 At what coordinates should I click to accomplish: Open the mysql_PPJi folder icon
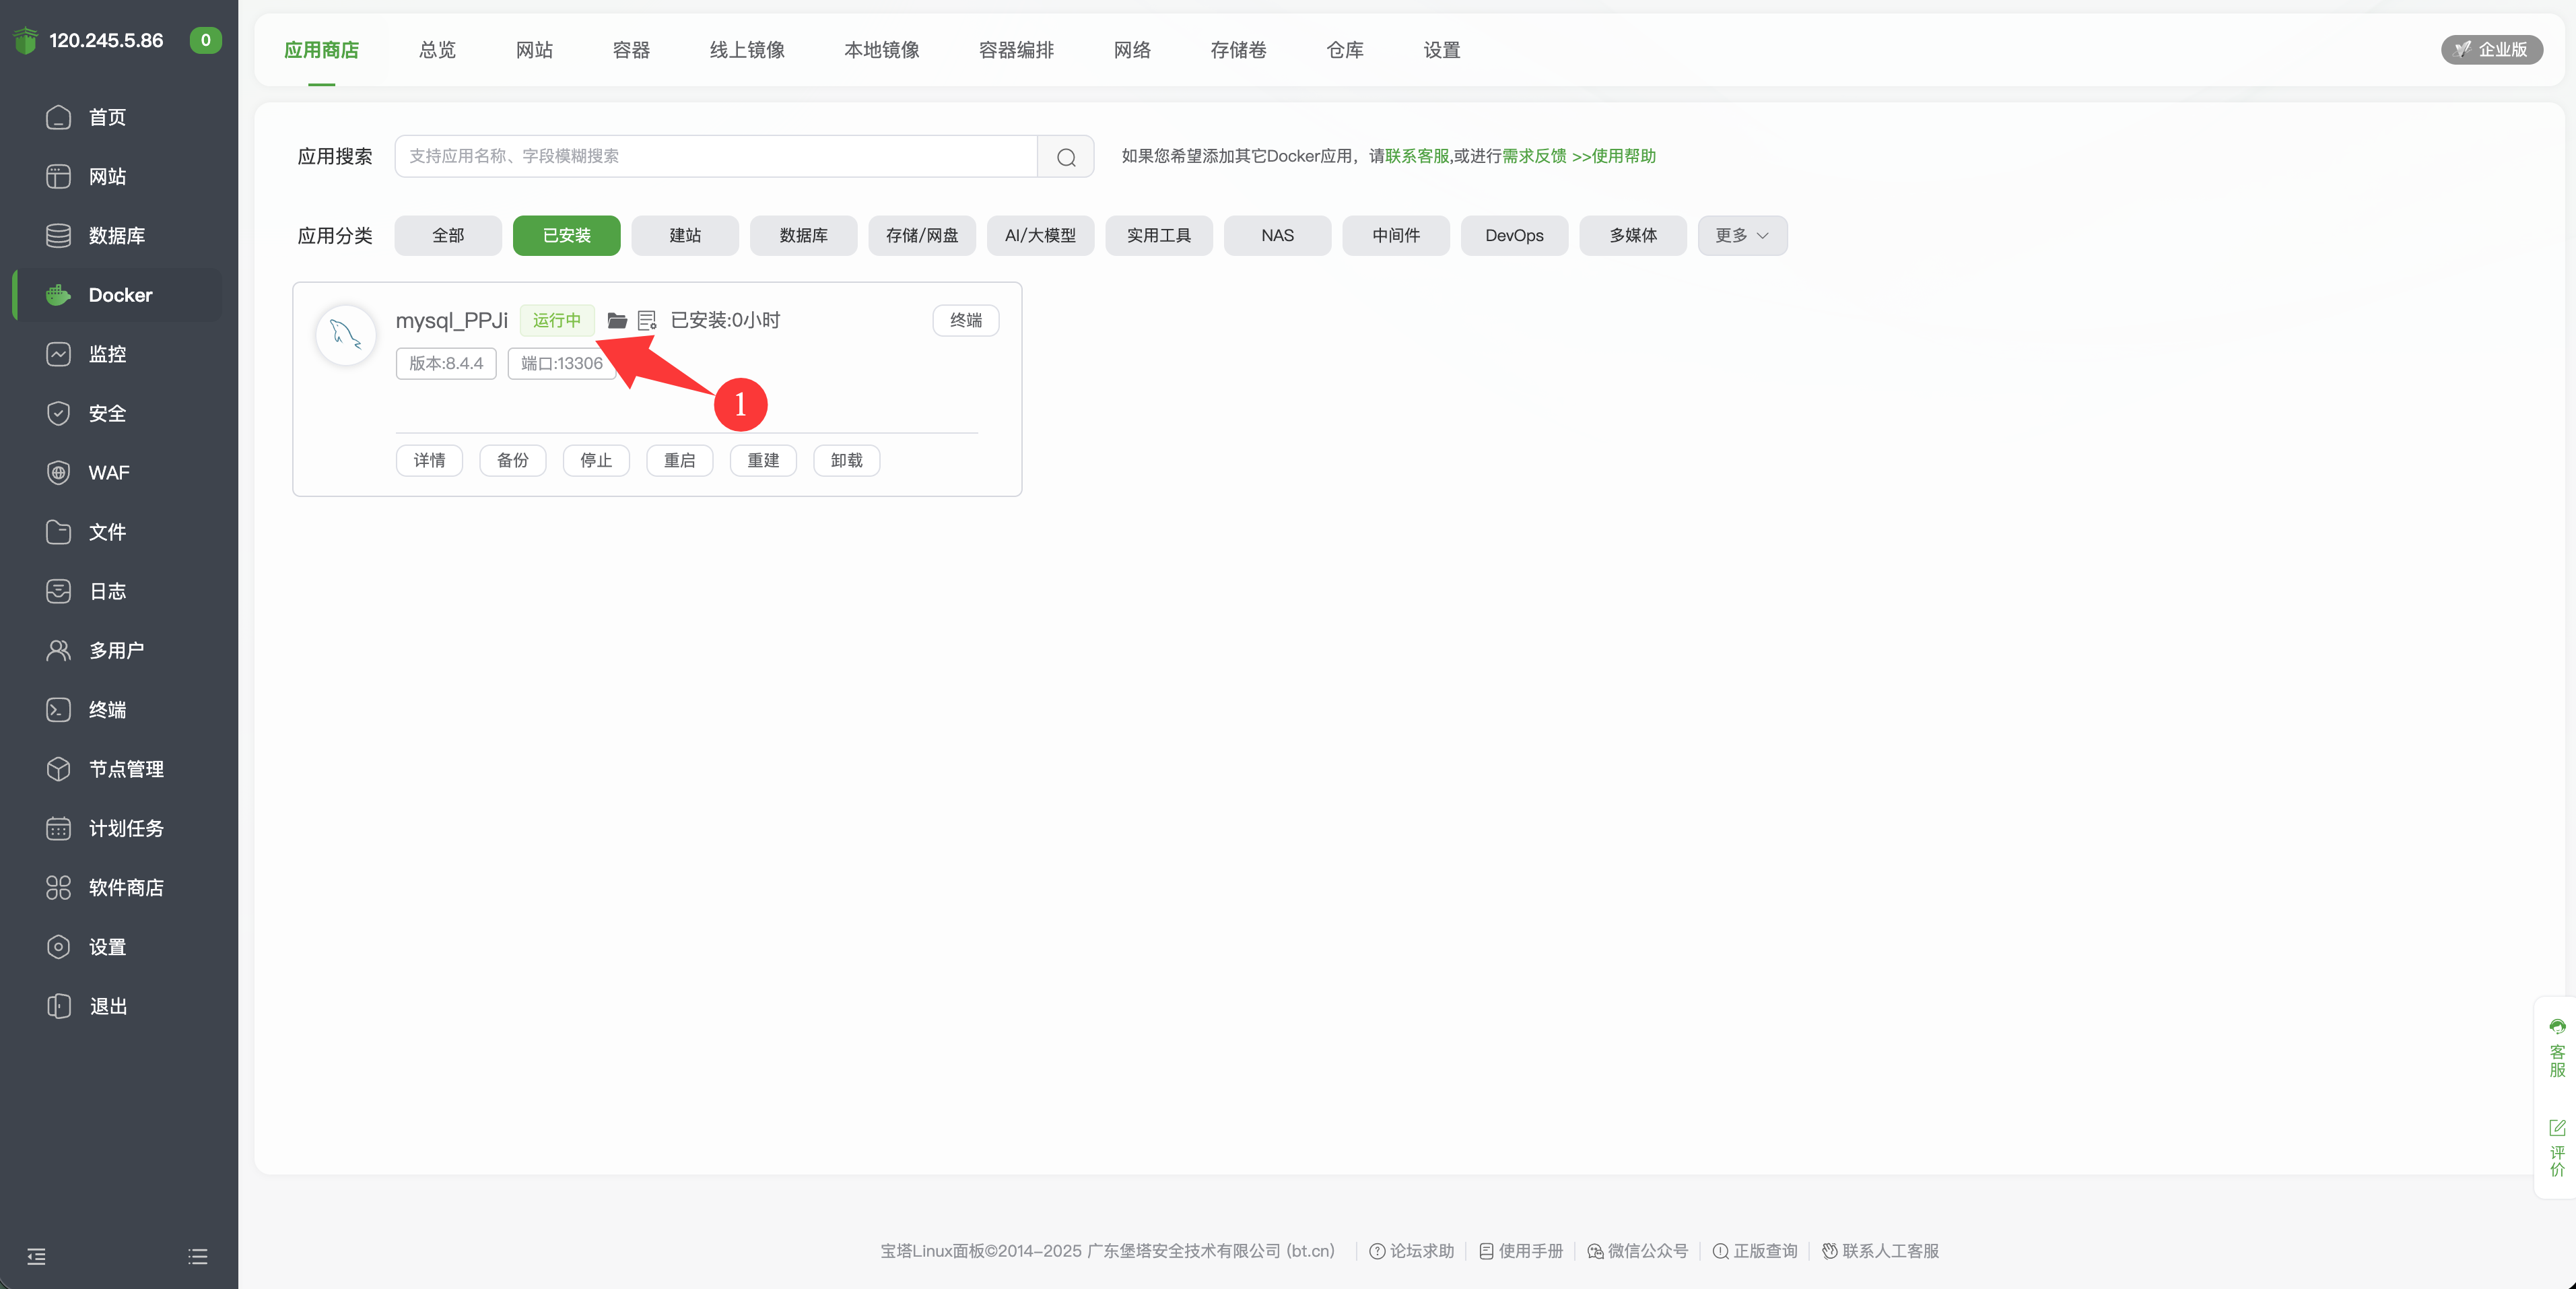coord(617,320)
